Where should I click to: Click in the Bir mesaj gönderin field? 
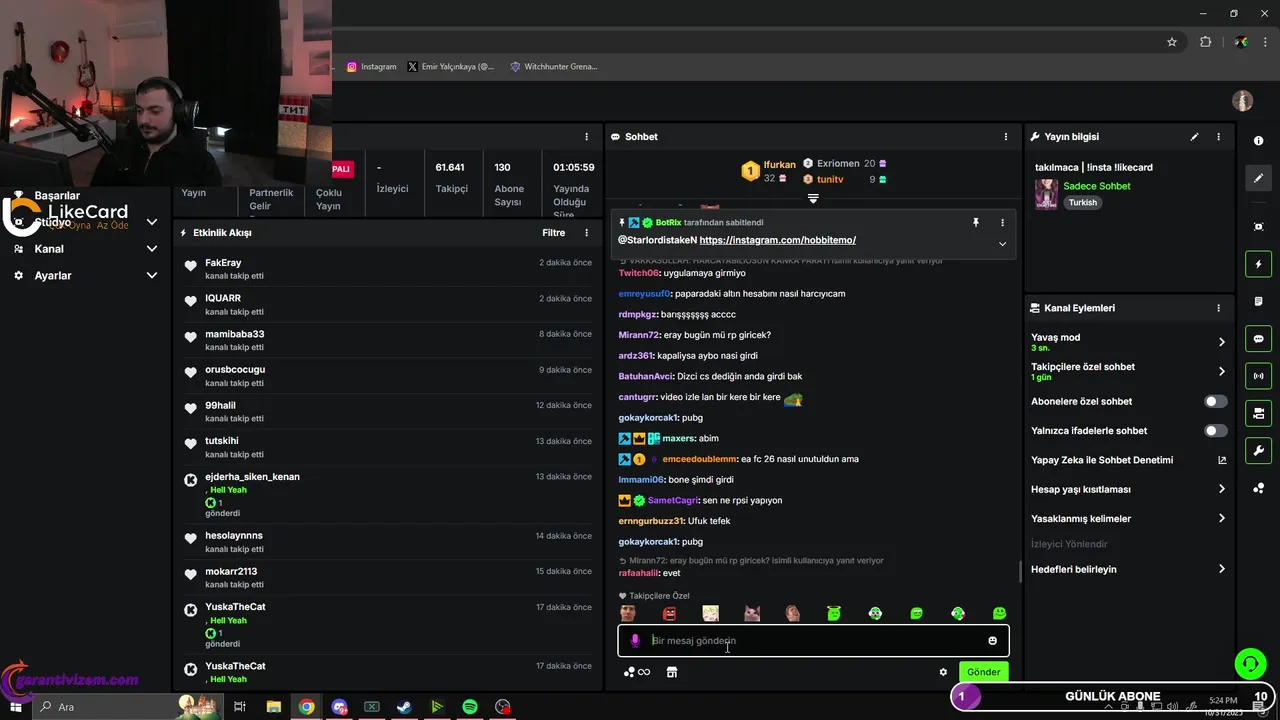pyautogui.click(x=813, y=641)
